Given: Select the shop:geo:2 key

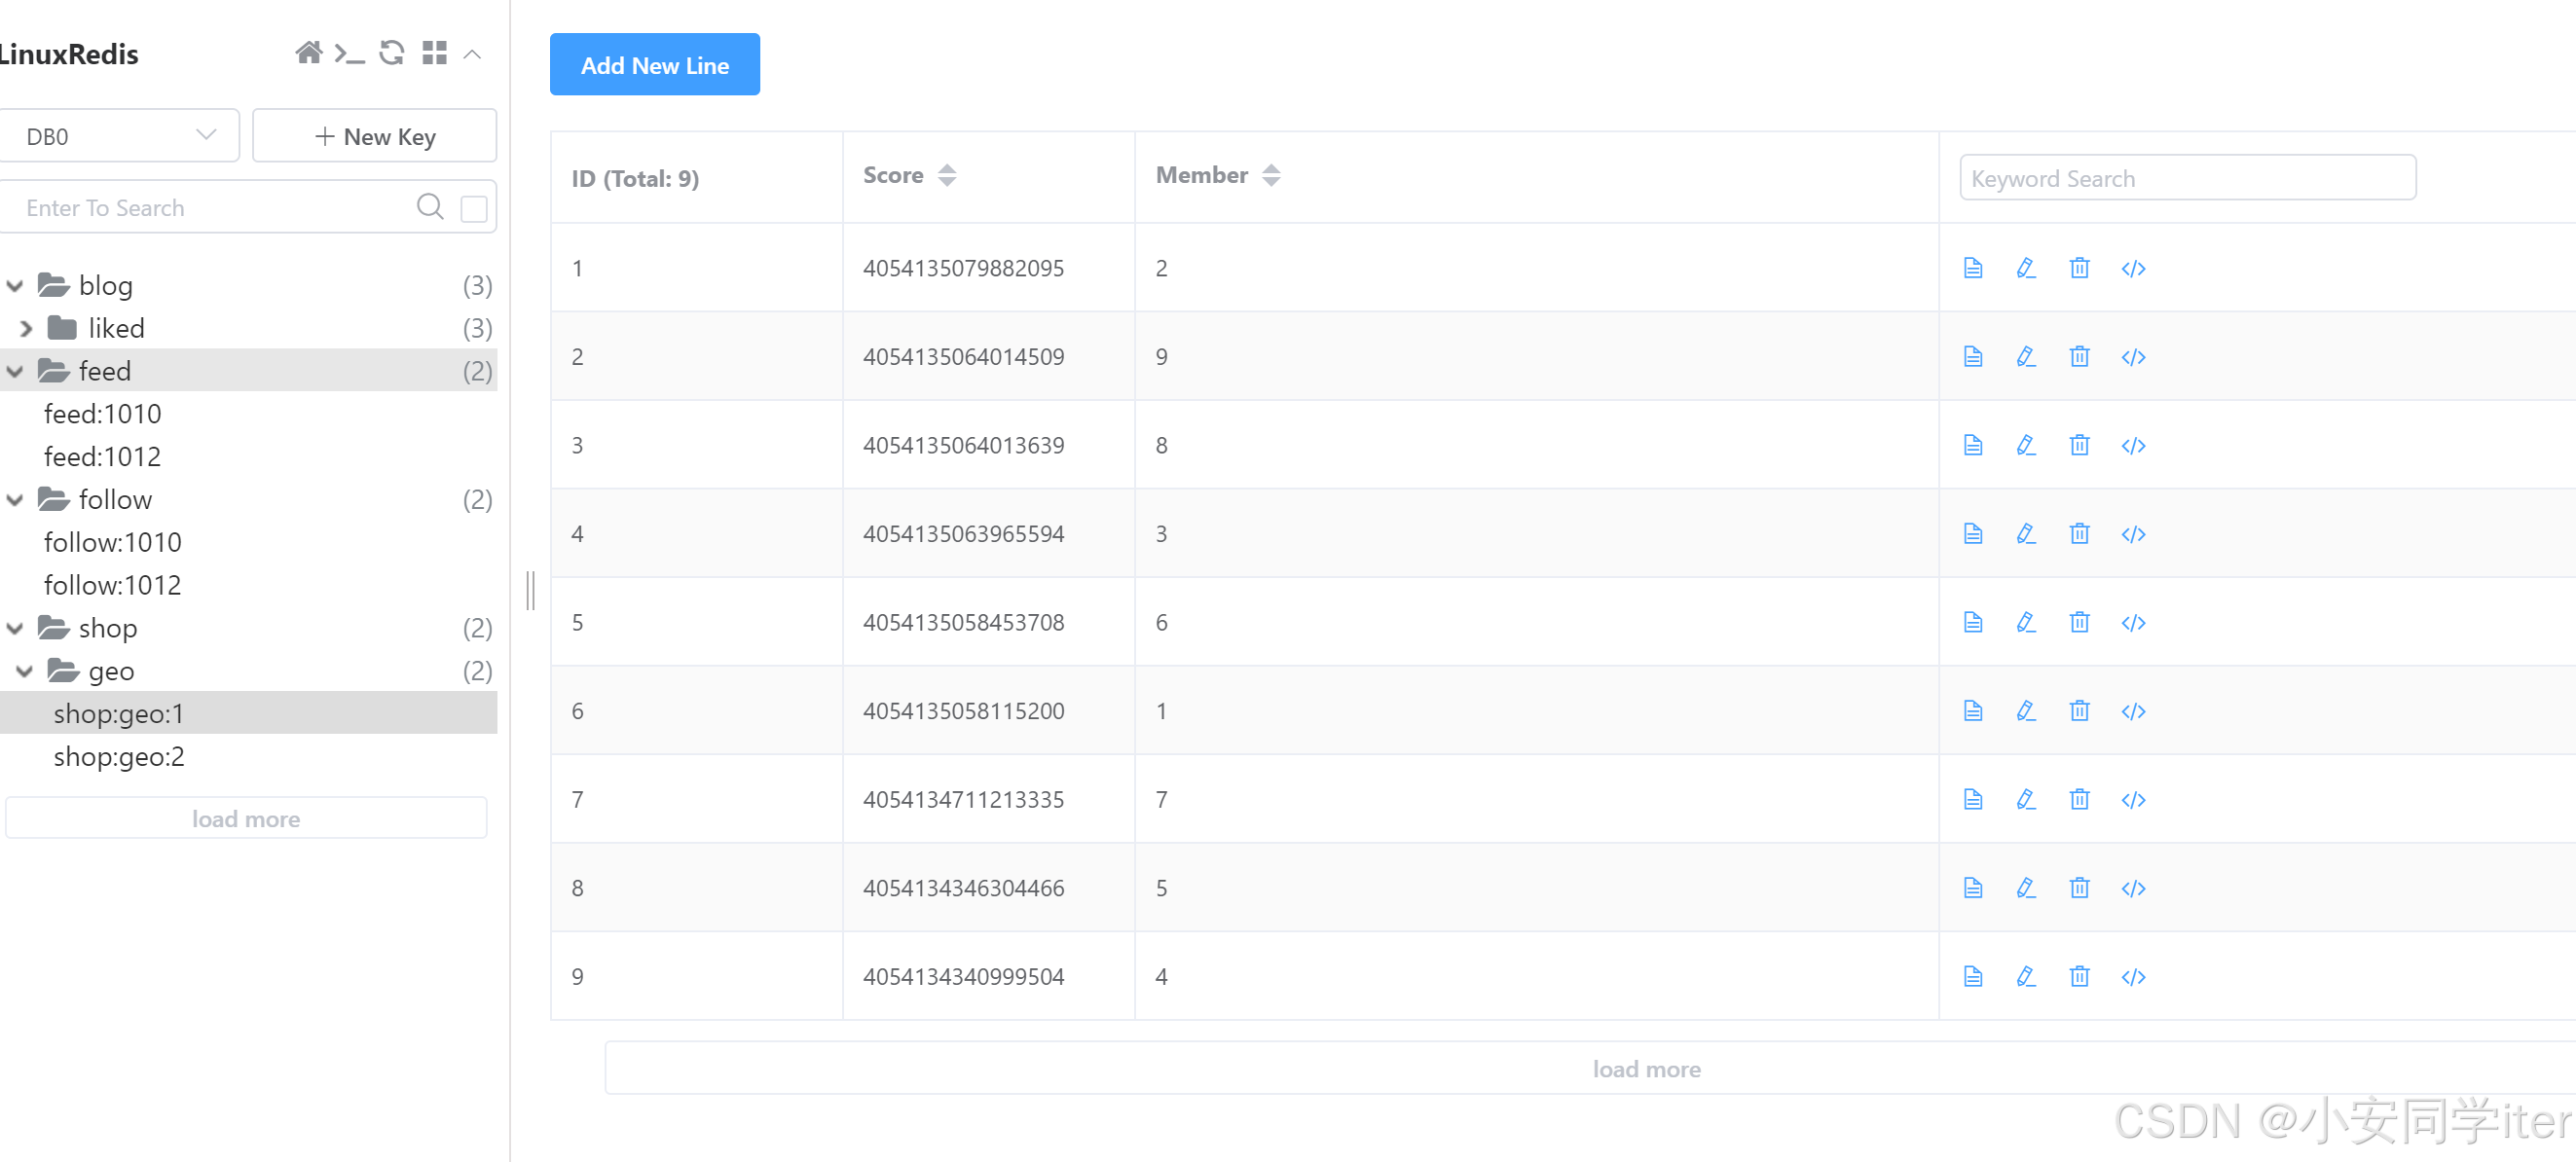Looking at the screenshot, I should pos(119,756).
